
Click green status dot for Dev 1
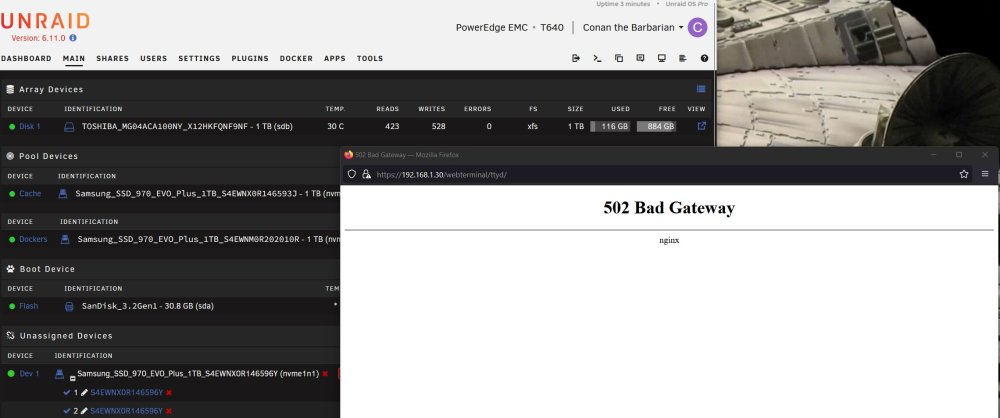tap(11, 374)
